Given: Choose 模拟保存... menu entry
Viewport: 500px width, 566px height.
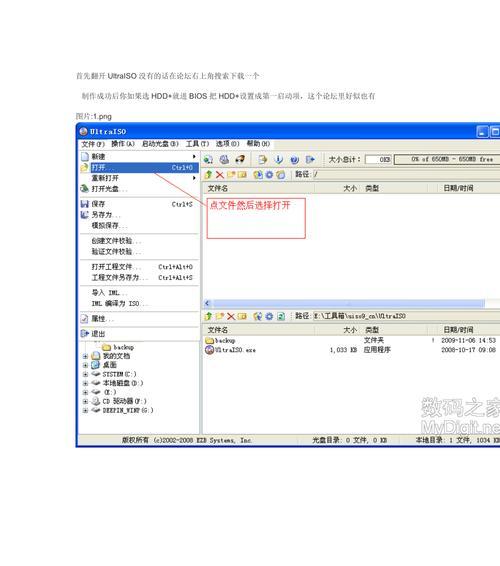Looking at the screenshot, I should [x=139, y=226].
